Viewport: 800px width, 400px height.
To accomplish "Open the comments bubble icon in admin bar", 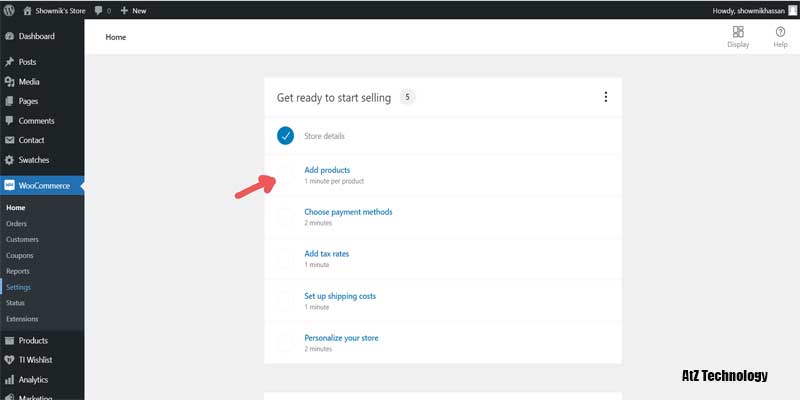I will 99,10.
